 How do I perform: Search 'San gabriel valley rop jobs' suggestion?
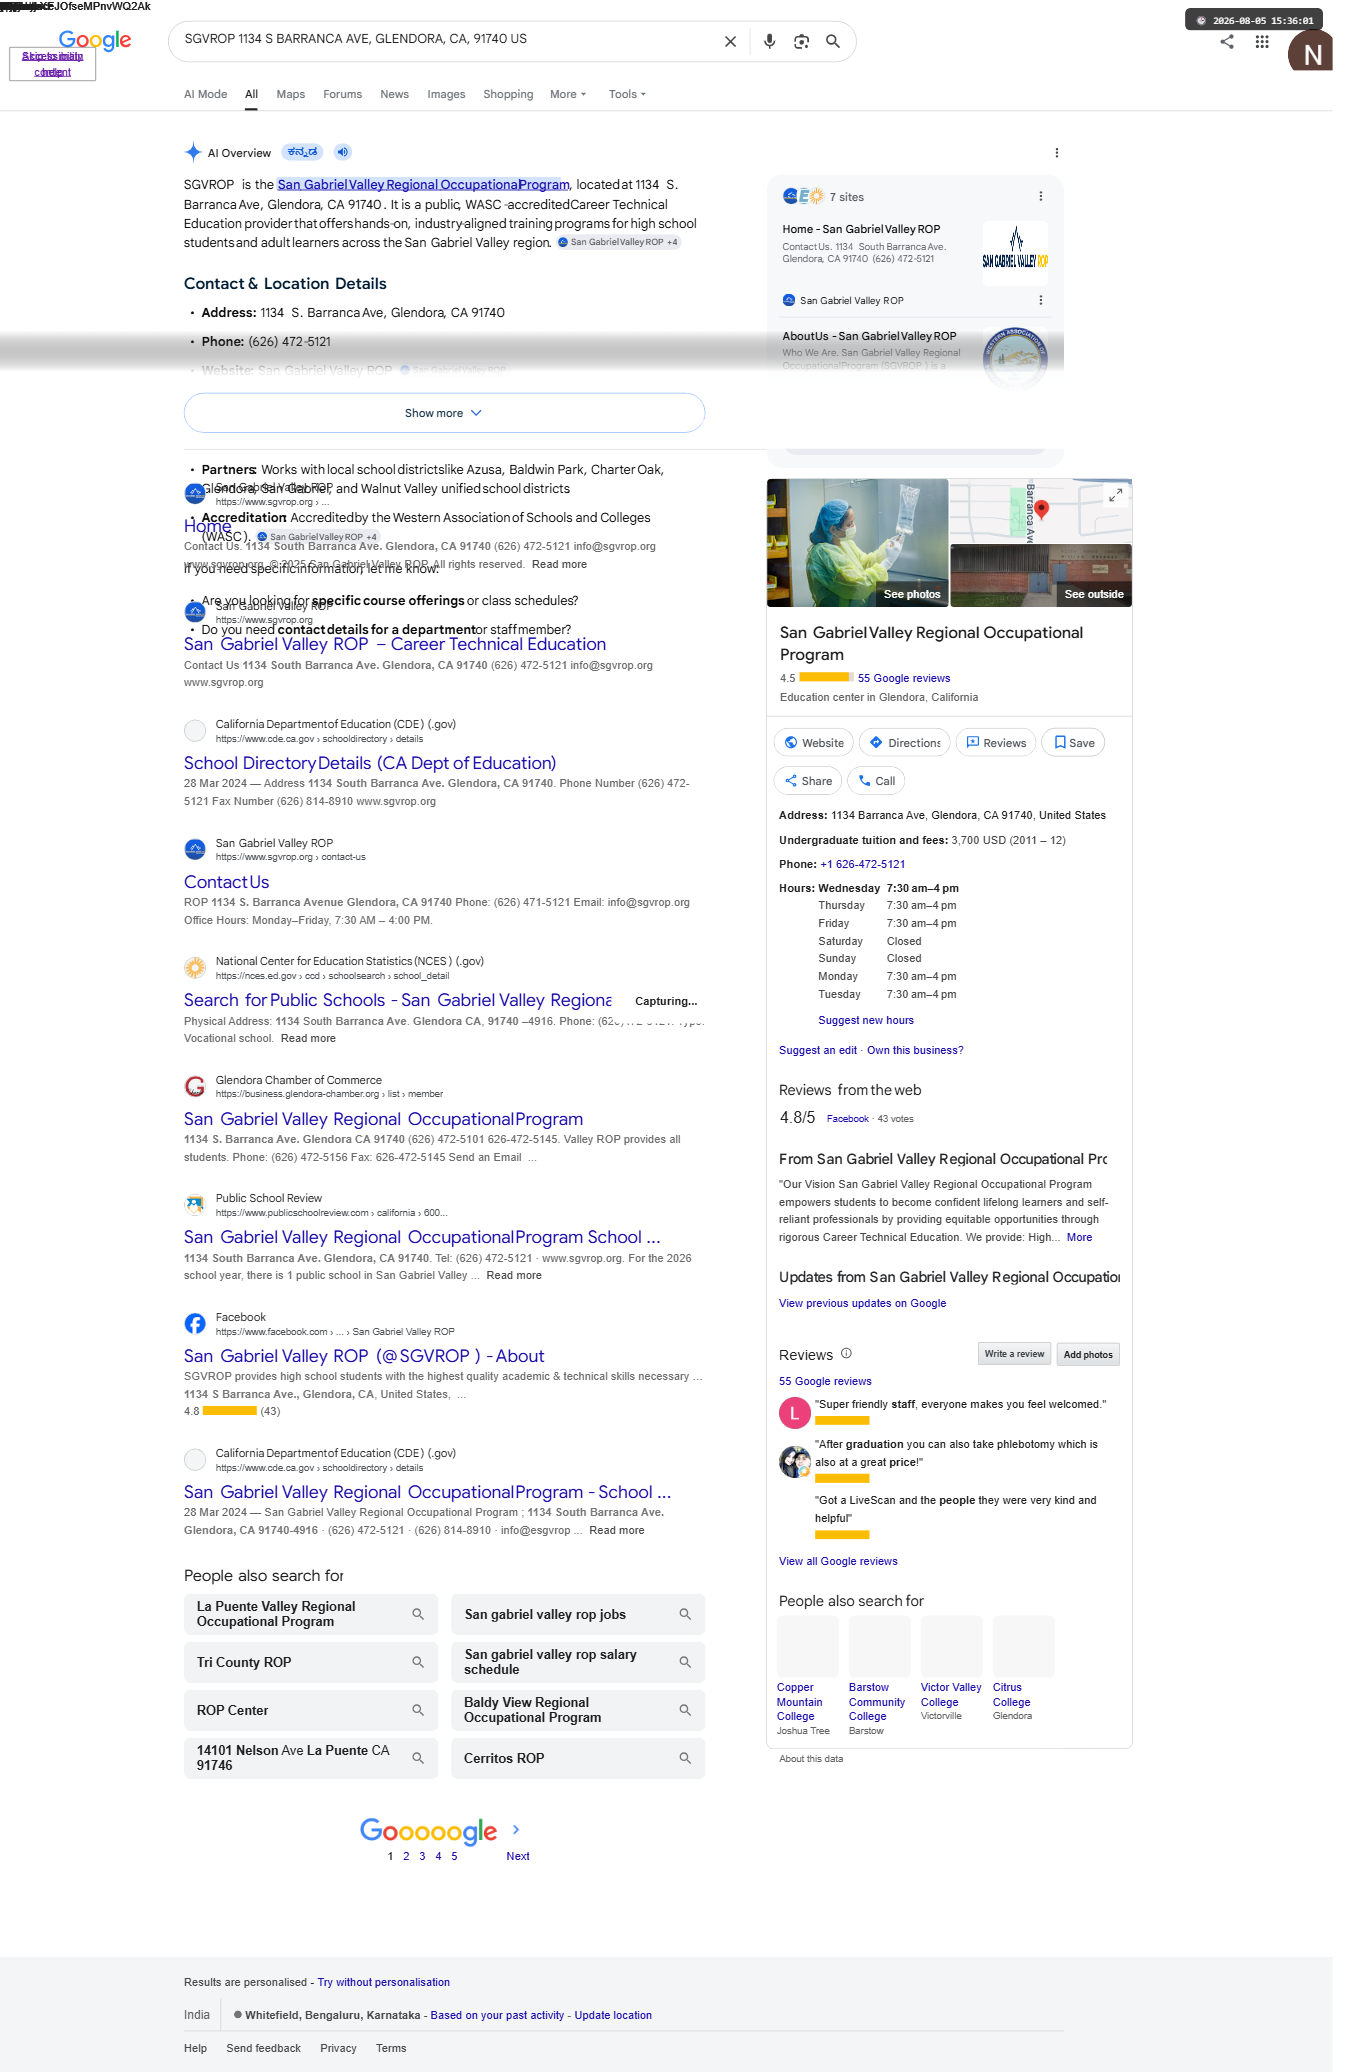(578, 1614)
